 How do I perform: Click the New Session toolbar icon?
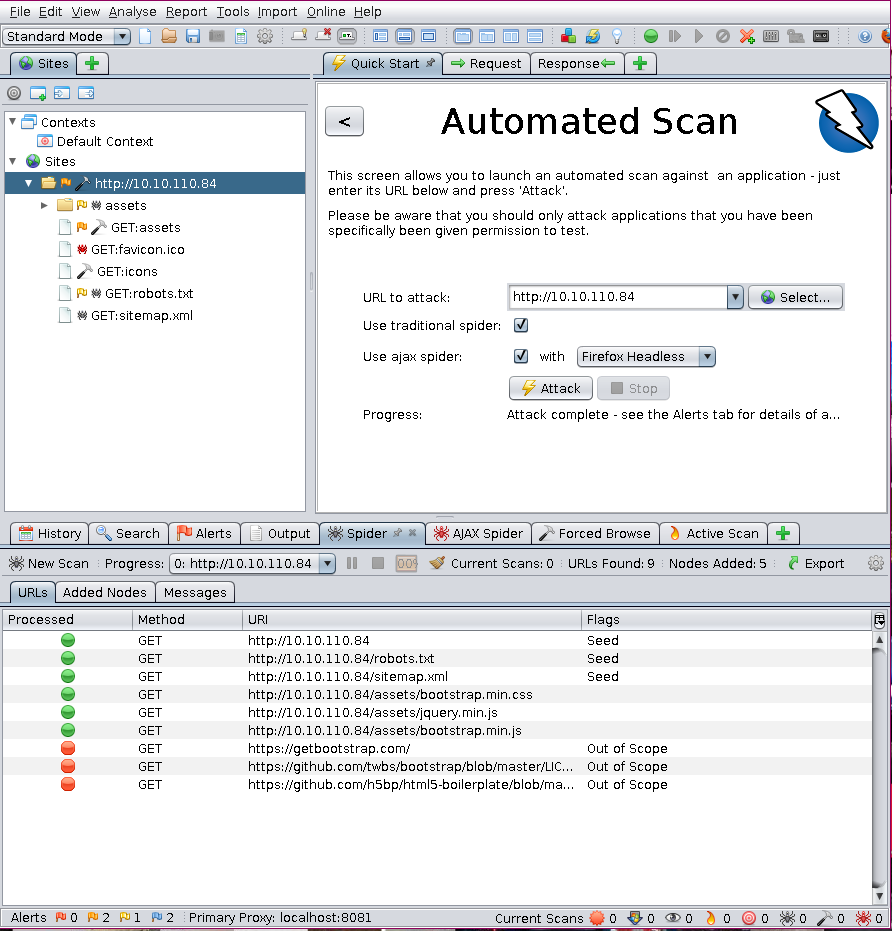[x=145, y=36]
